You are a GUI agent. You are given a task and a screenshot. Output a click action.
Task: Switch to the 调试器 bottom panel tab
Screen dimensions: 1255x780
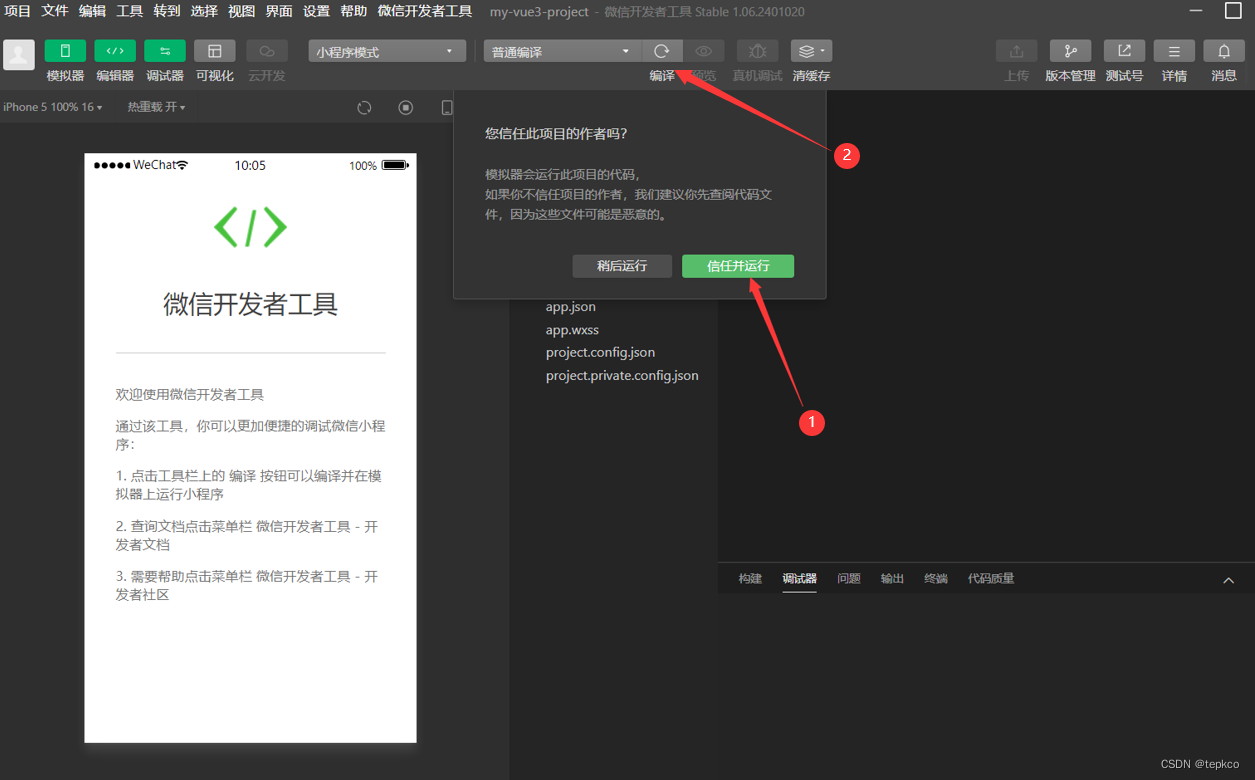point(800,578)
